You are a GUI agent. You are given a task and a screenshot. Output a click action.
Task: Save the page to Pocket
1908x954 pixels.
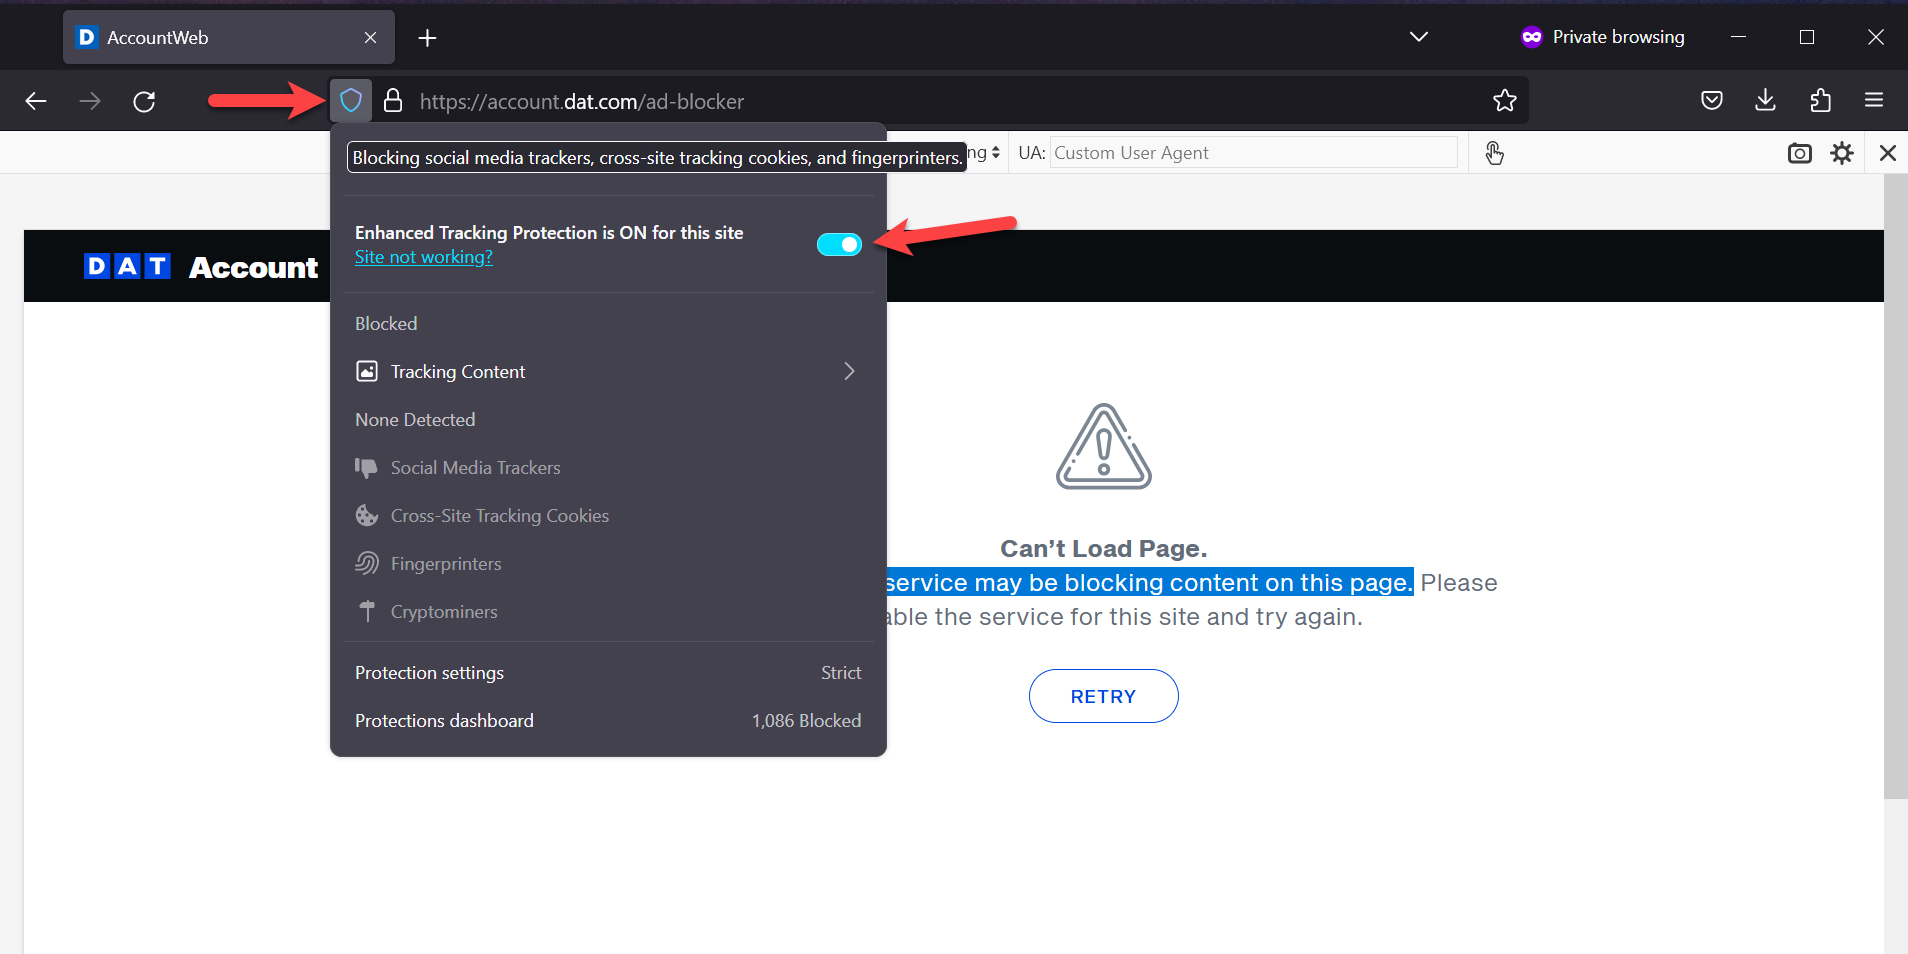pos(1712,99)
